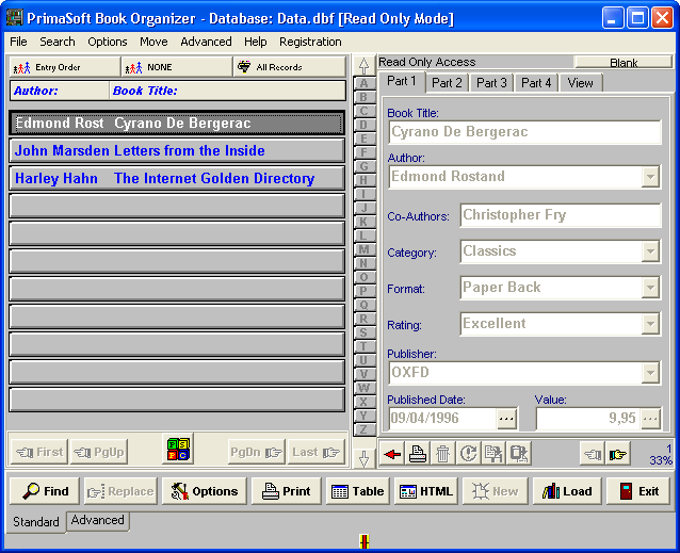Click the Blank button
This screenshot has width=680, height=553.
coord(623,62)
